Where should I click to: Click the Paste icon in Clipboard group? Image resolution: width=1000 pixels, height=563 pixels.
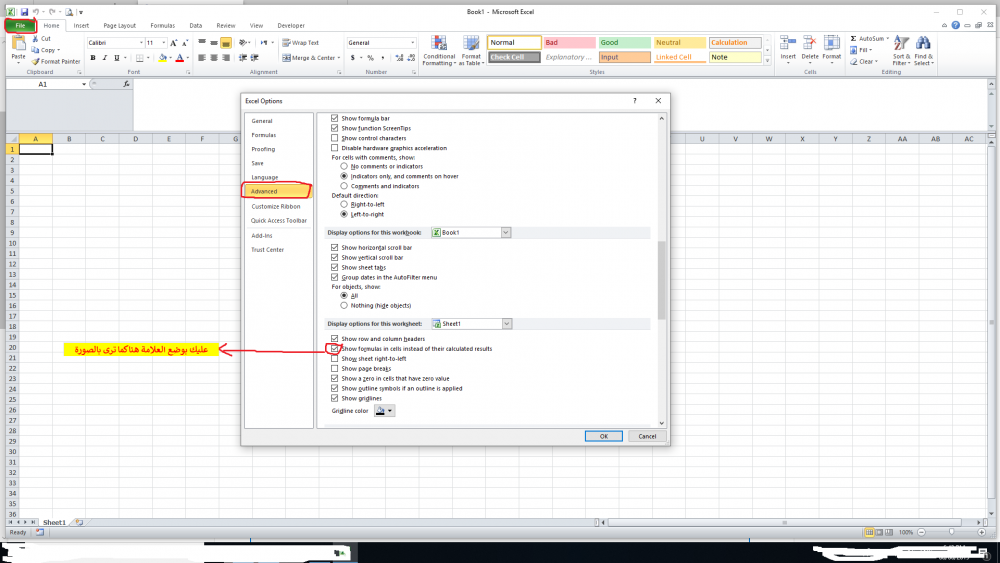point(18,44)
